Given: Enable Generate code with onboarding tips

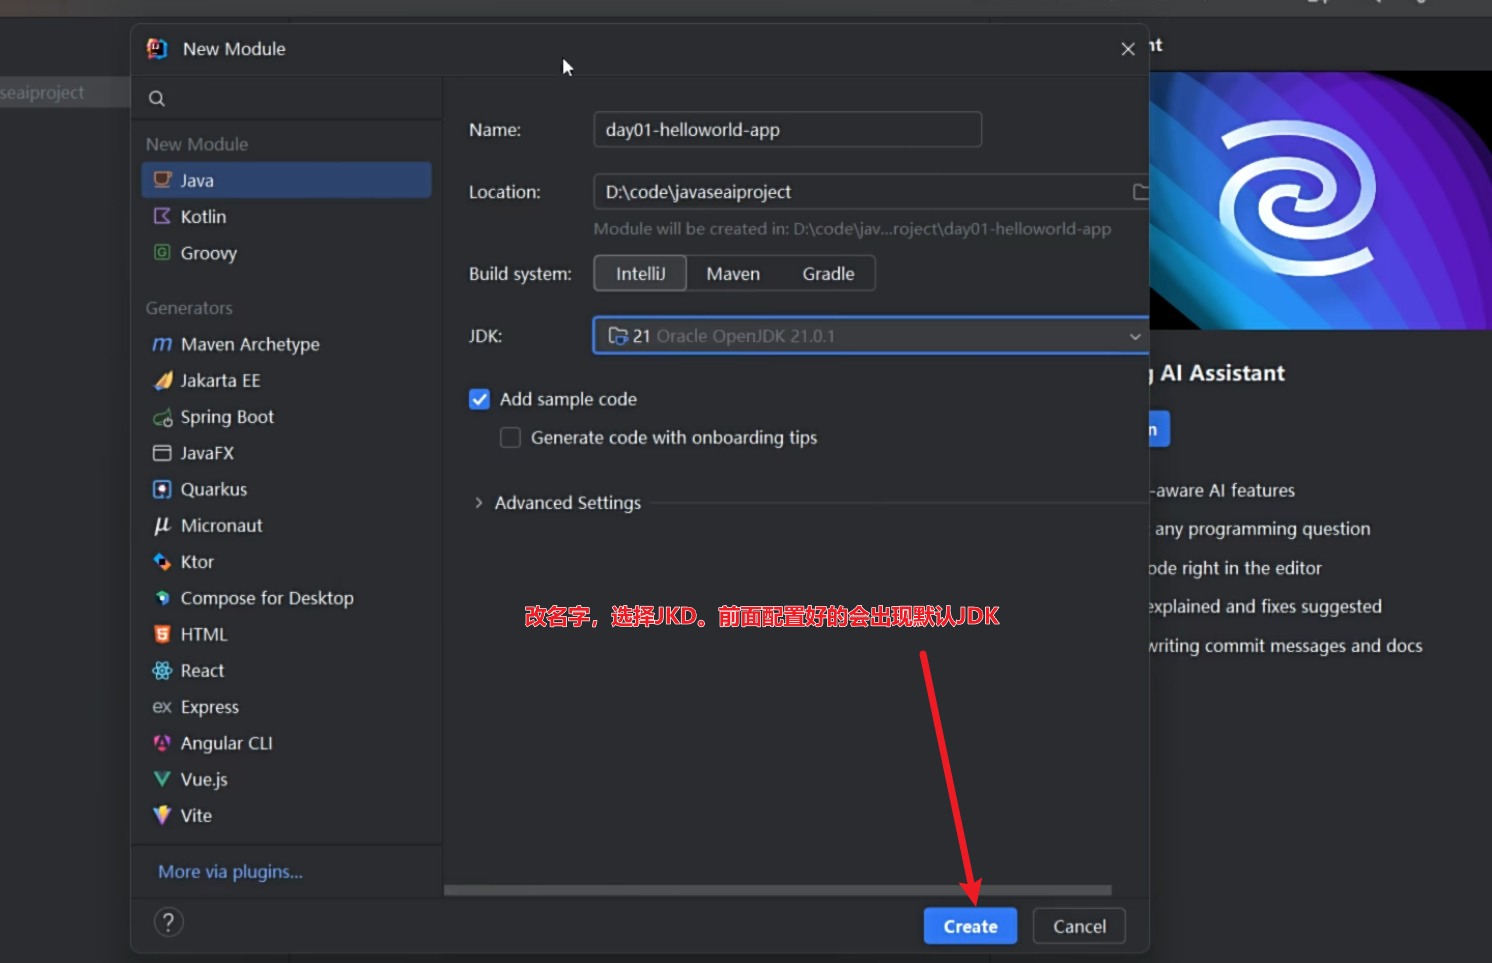Looking at the screenshot, I should coord(510,437).
